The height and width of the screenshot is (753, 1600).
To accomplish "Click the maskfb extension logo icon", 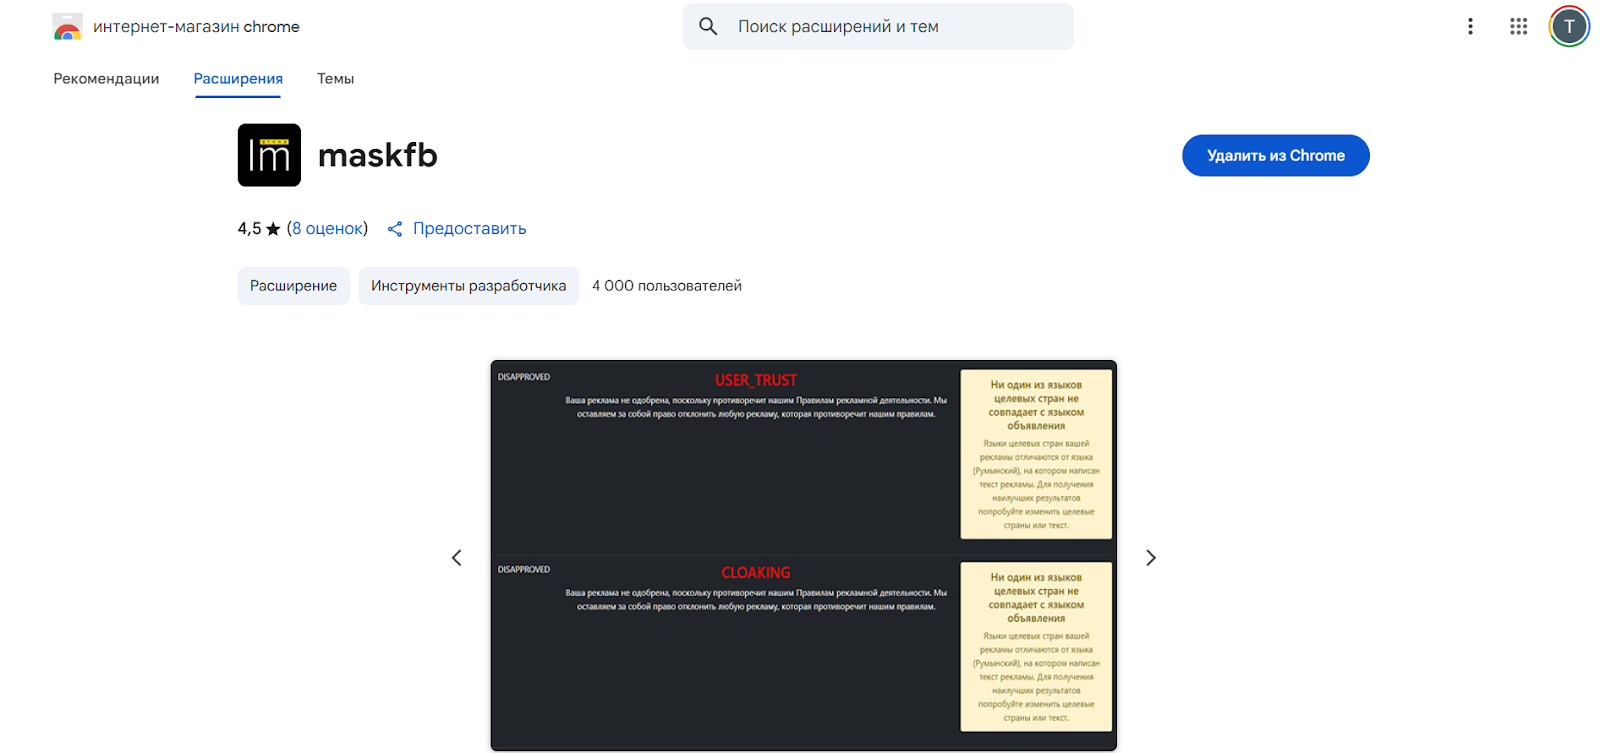I will click(269, 155).
